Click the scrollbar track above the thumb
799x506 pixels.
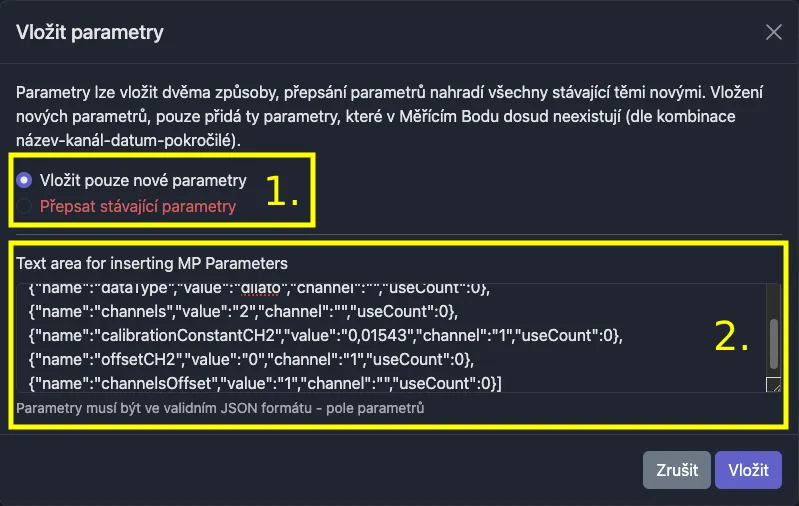click(x=773, y=300)
